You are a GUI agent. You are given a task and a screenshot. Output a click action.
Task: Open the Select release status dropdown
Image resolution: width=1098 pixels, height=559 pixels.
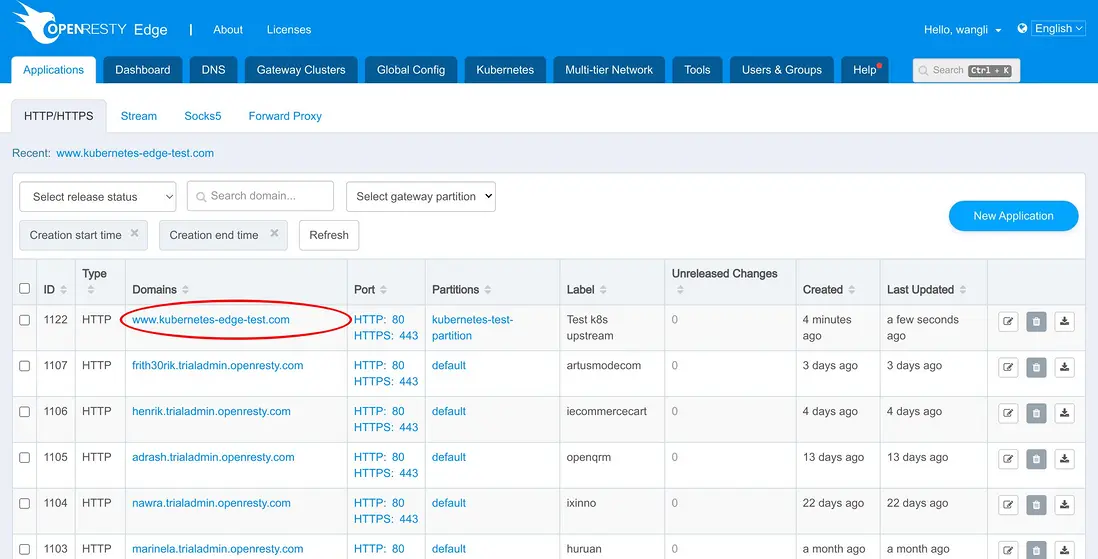pyautogui.click(x=97, y=197)
